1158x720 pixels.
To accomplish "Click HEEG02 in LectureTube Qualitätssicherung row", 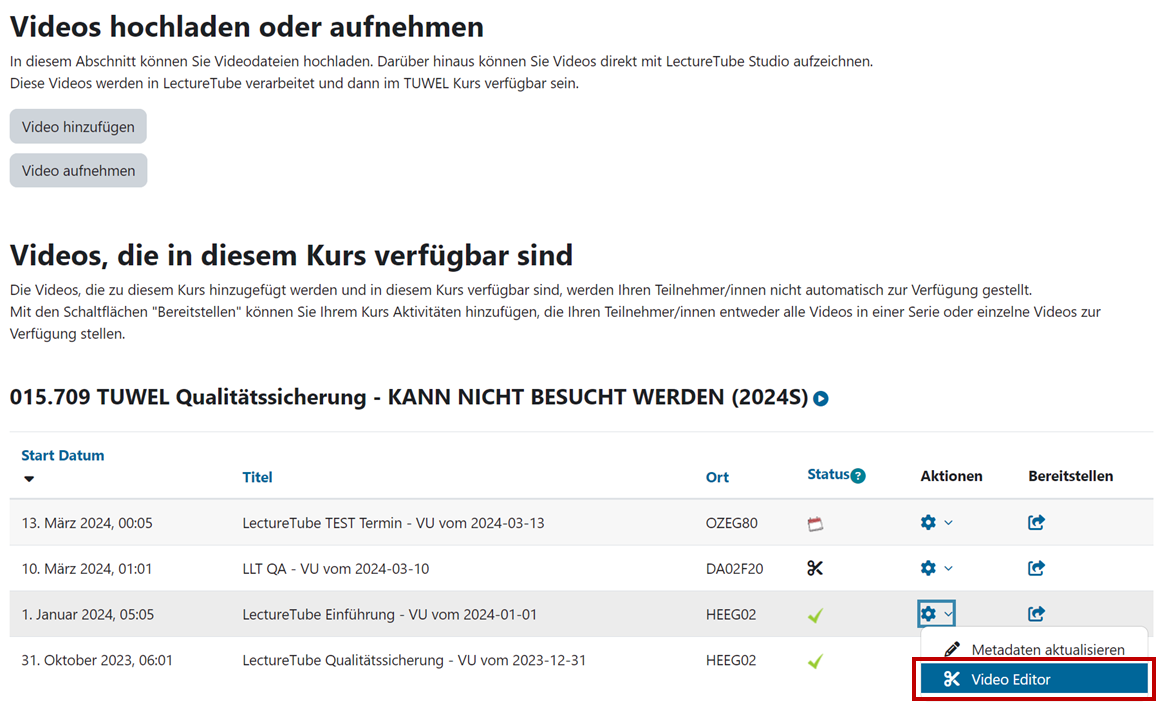I will point(731,661).
